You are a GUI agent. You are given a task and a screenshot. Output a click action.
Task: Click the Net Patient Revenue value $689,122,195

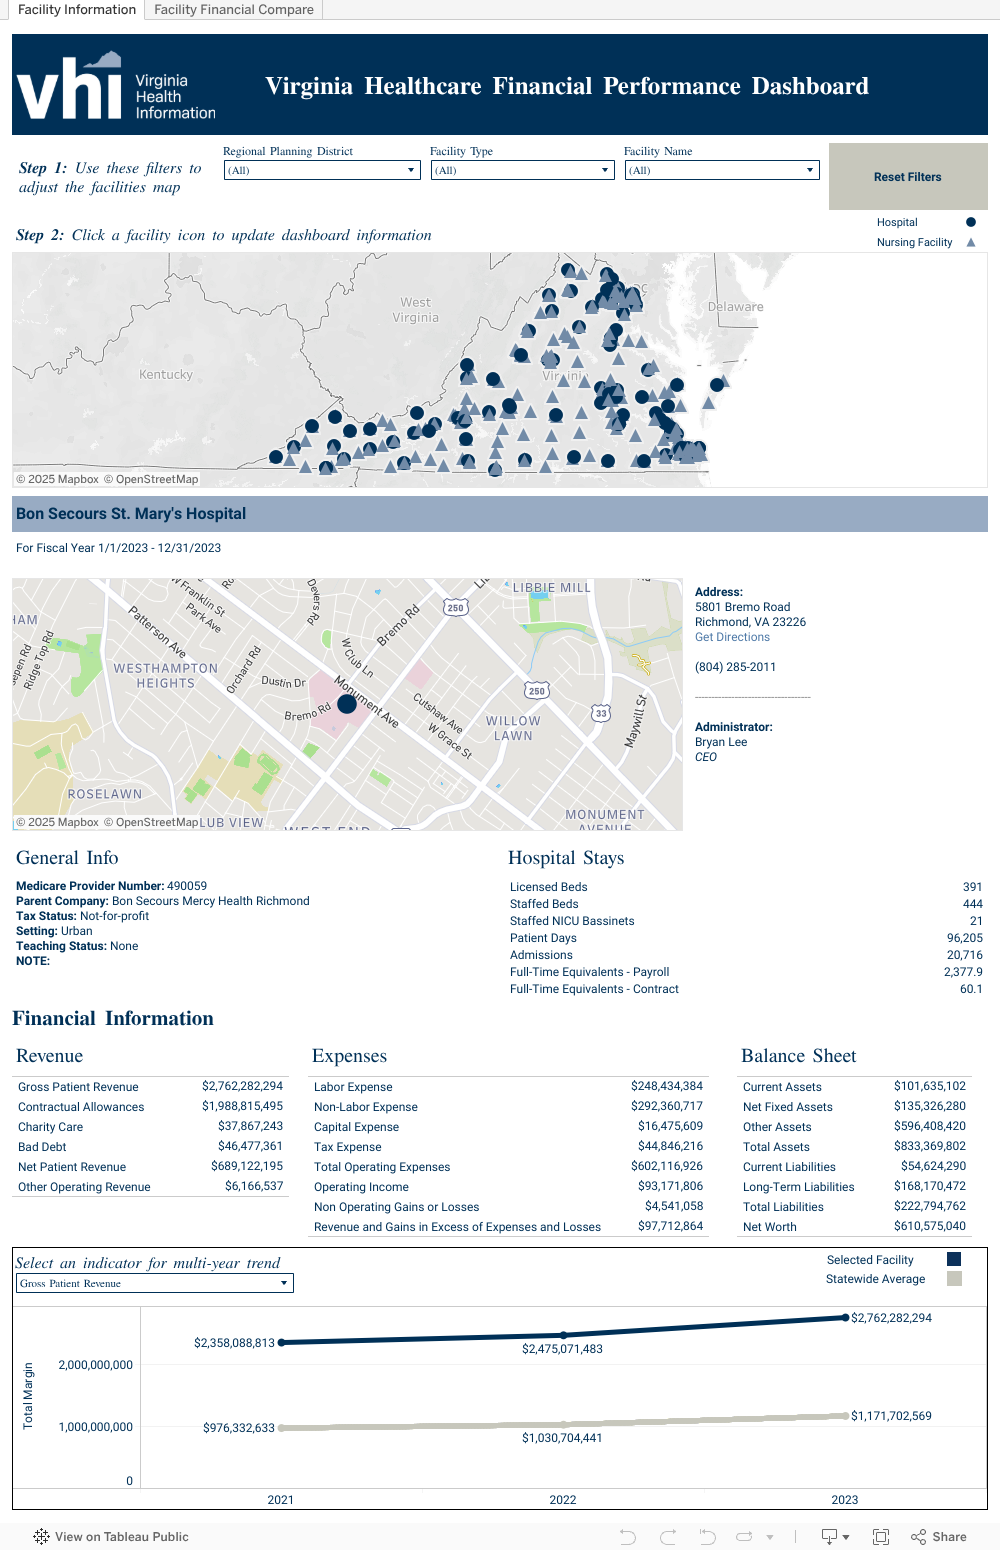click(x=247, y=1166)
